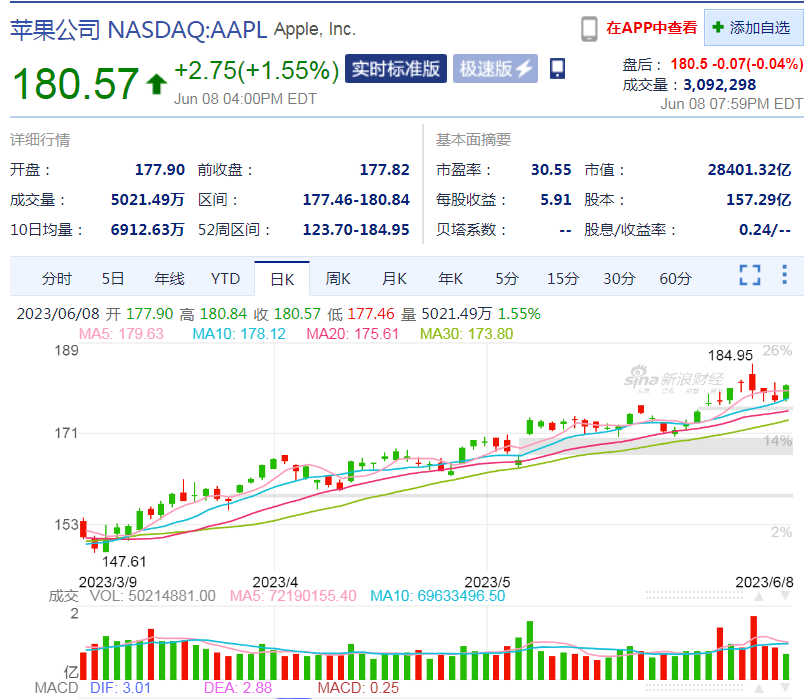Click the 147.61 low price marker
Screen dimensions: 807x699
(124, 562)
